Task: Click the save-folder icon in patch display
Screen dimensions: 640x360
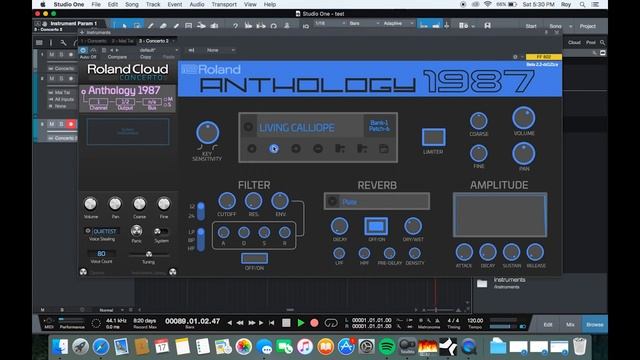Action: (384, 149)
